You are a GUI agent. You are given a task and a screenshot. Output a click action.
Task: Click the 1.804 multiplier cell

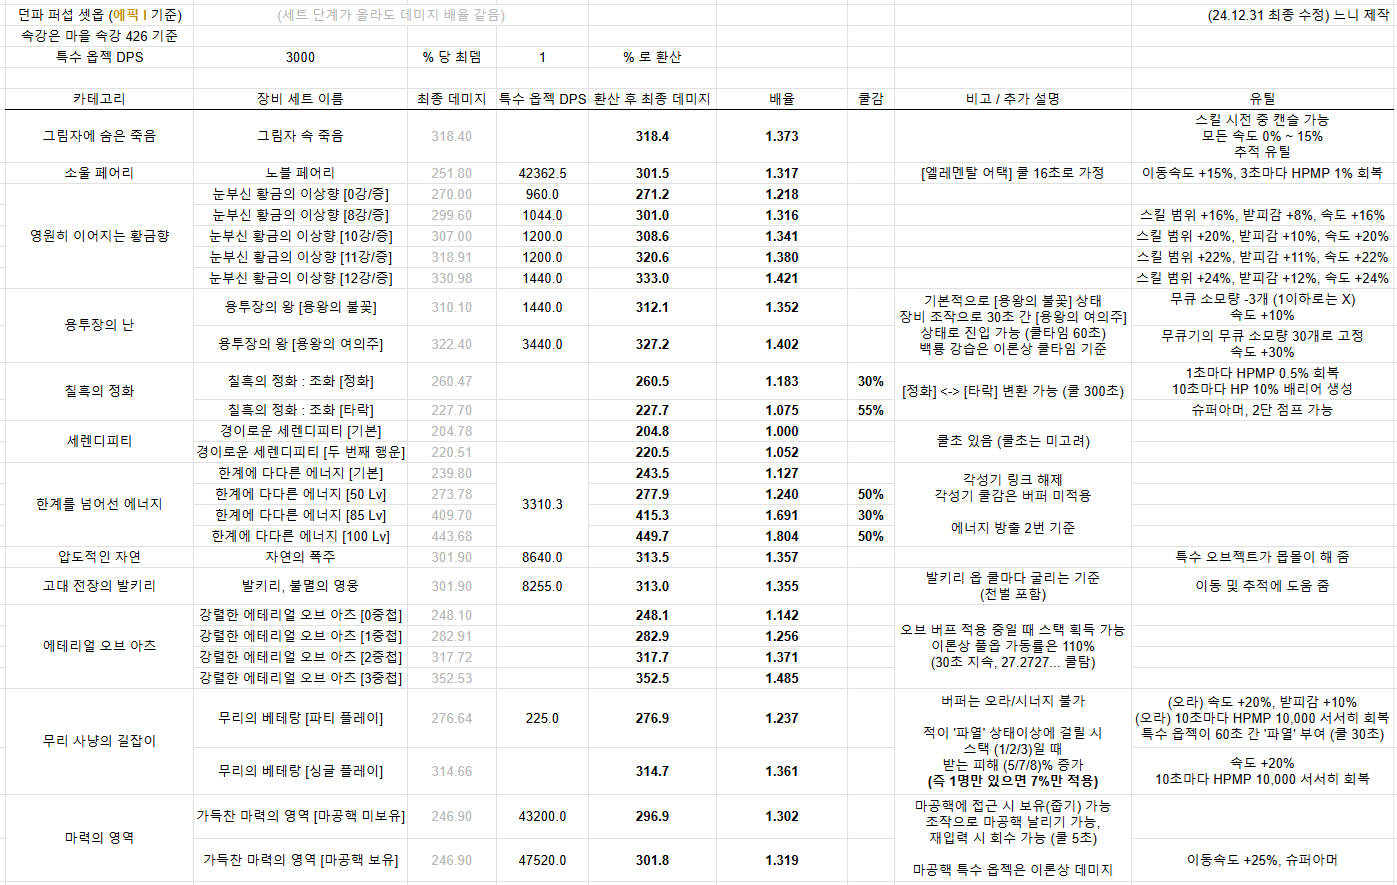point(781,536)
